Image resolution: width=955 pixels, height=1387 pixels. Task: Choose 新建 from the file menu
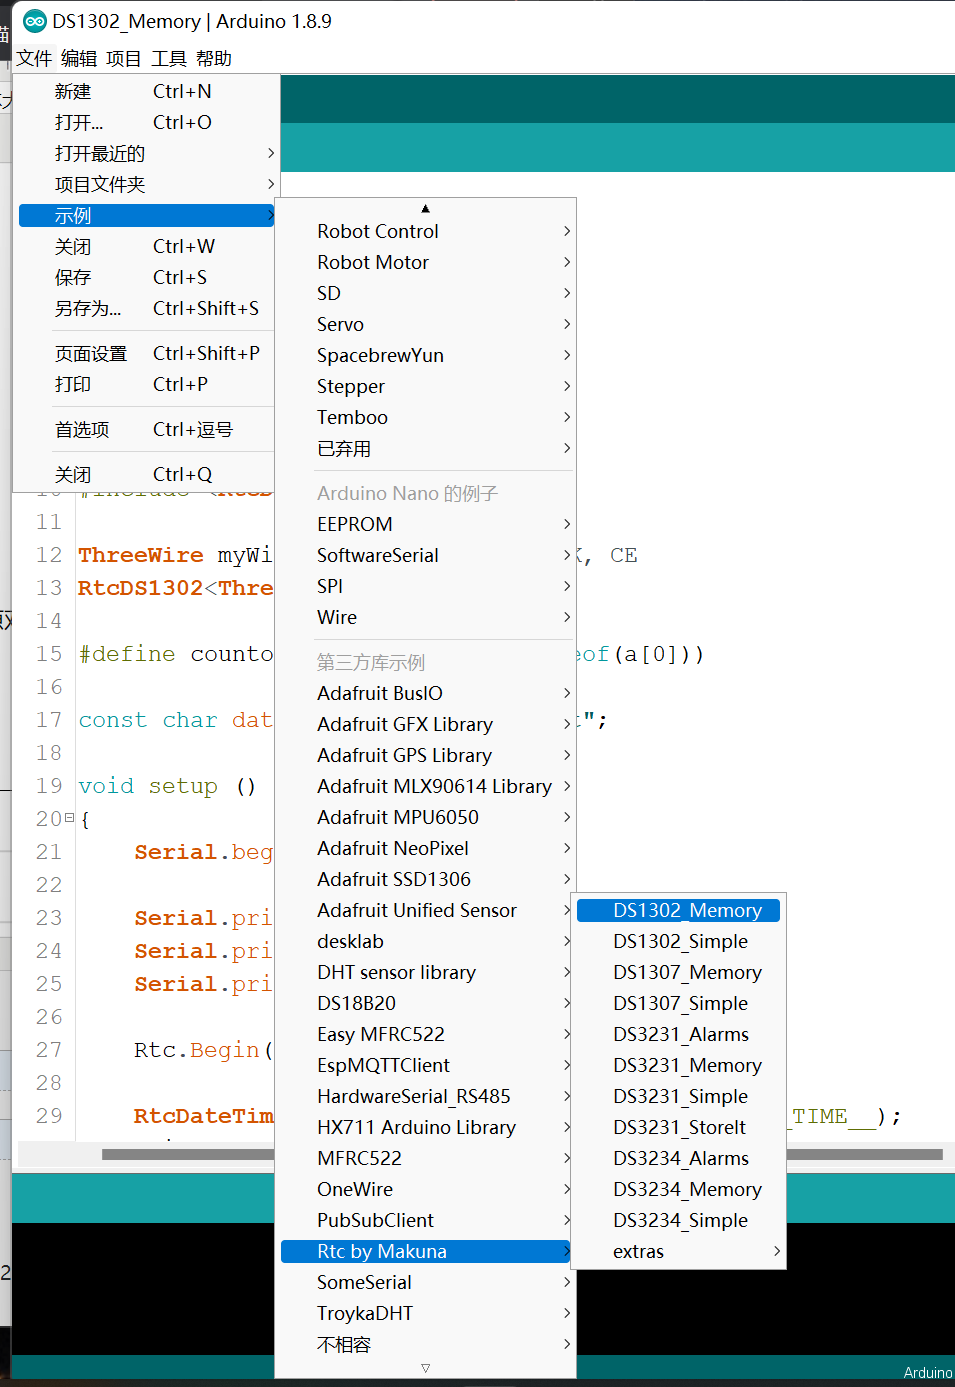point(146,91)
